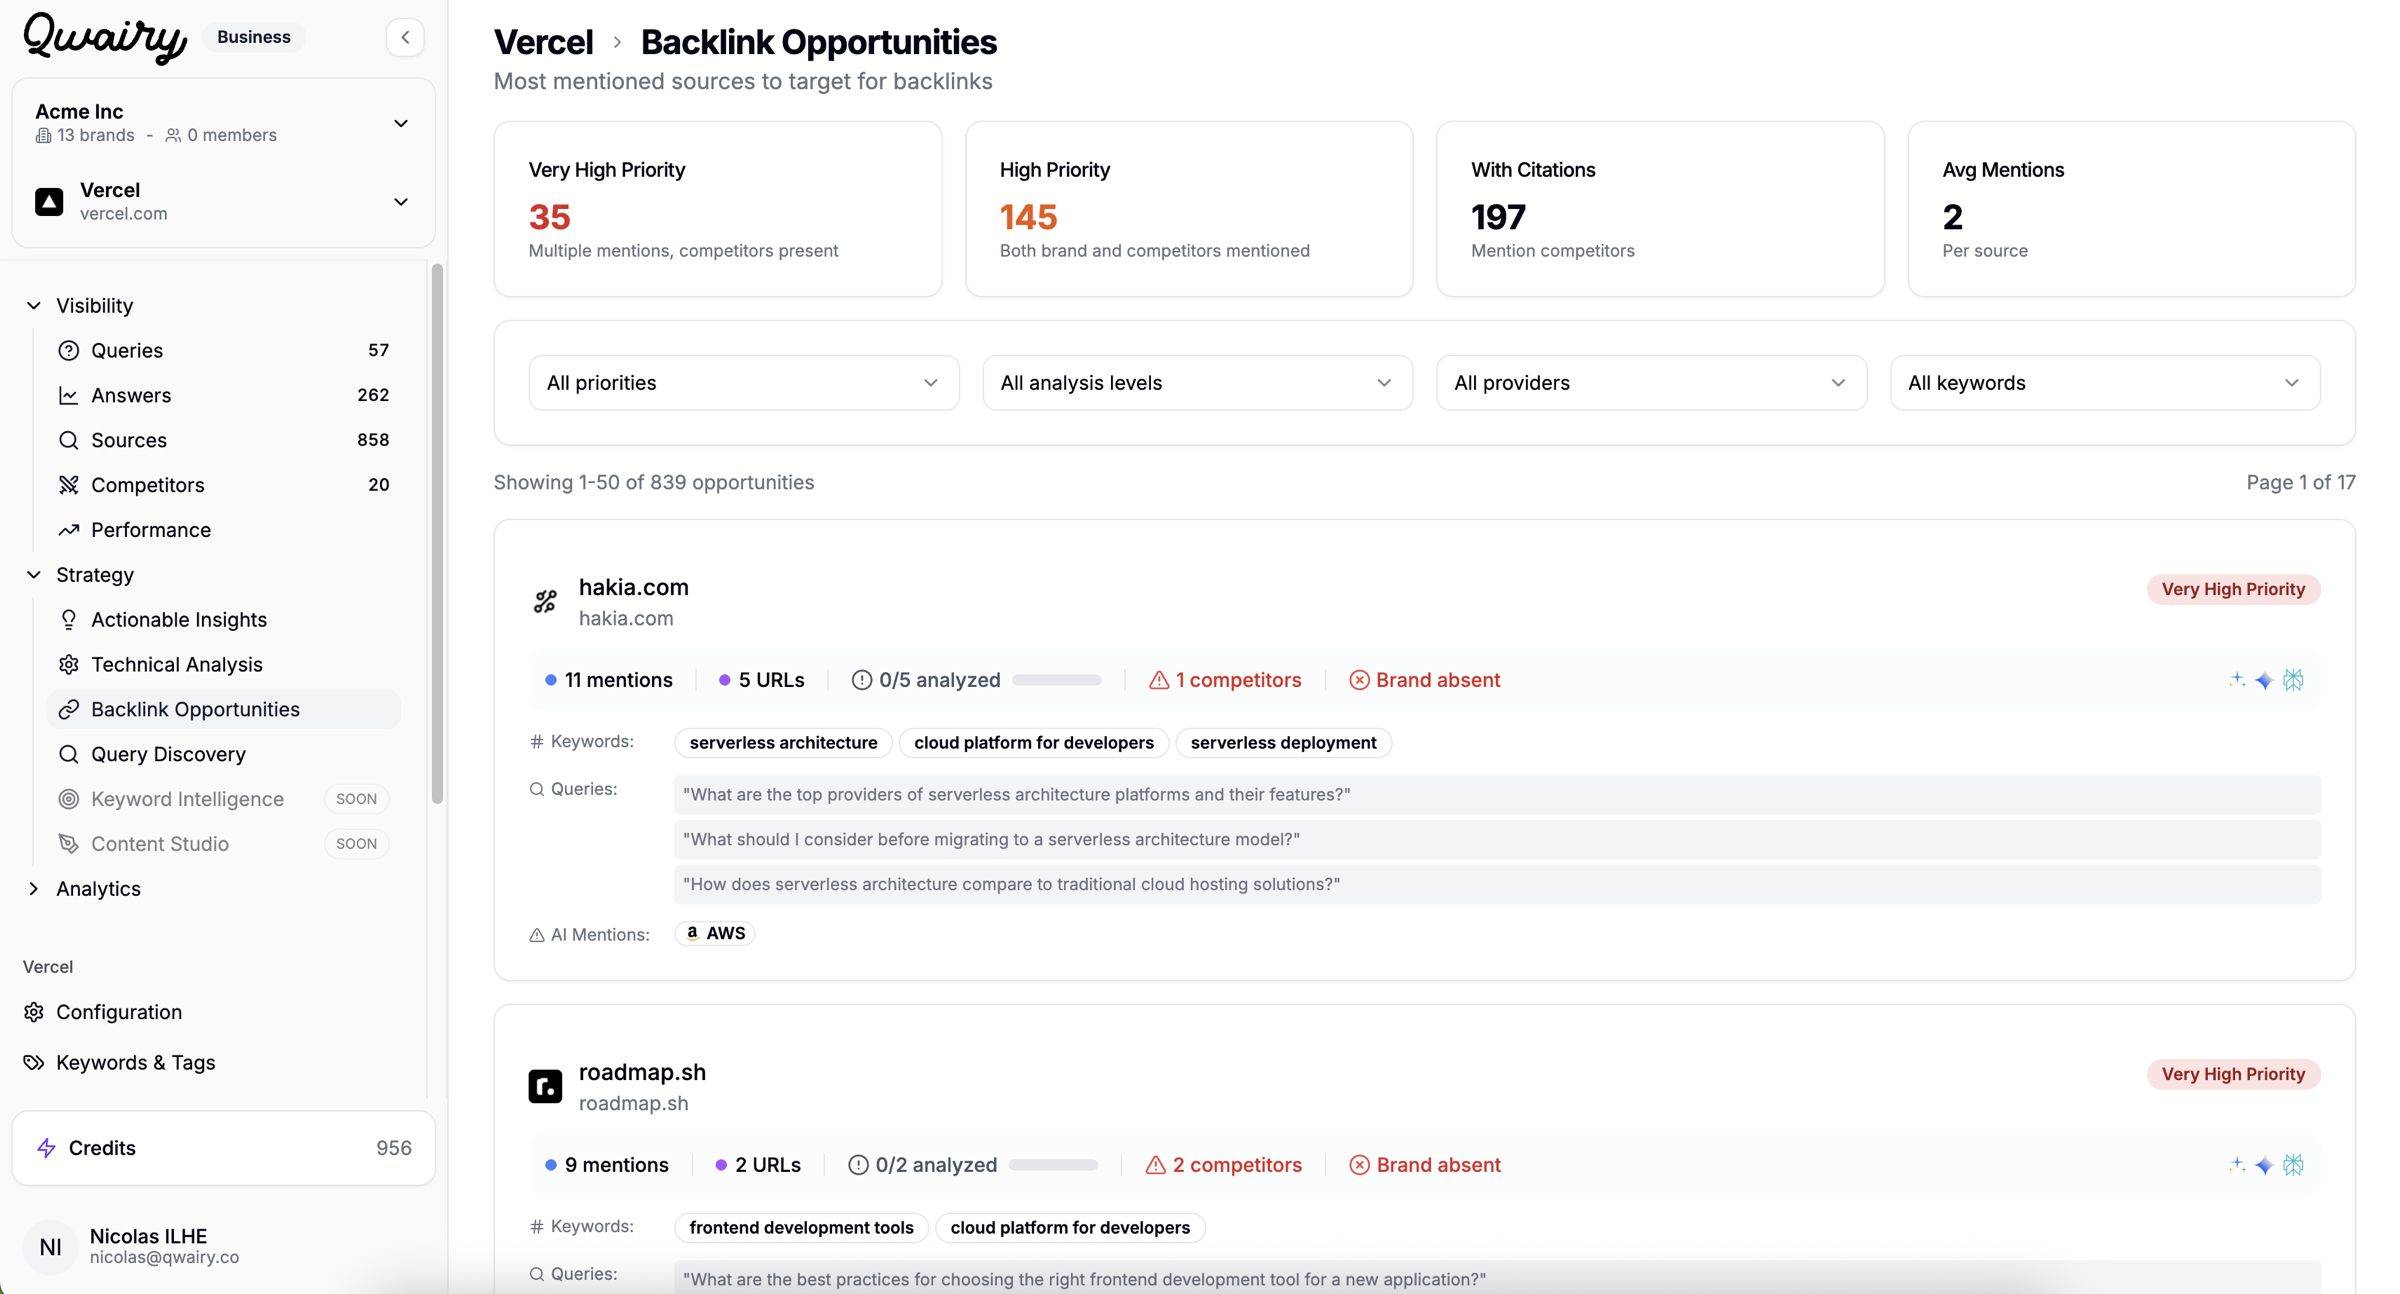Click the Configuration gear icon
2400x1294 pixels.
34,1012
